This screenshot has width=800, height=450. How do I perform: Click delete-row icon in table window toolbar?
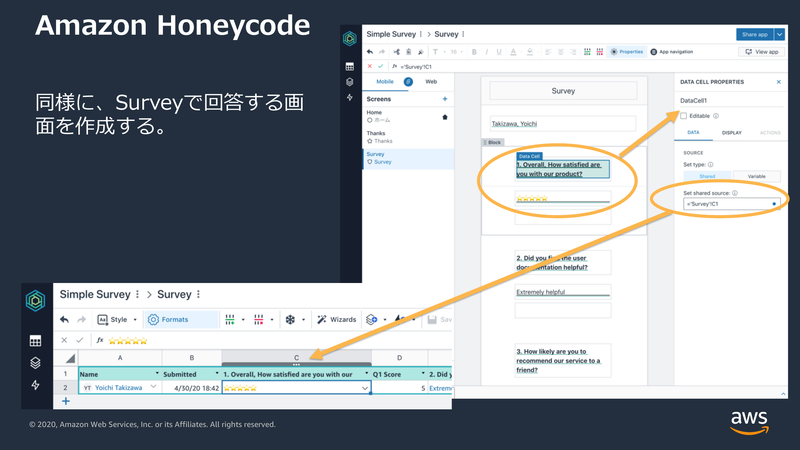(259, 319)
